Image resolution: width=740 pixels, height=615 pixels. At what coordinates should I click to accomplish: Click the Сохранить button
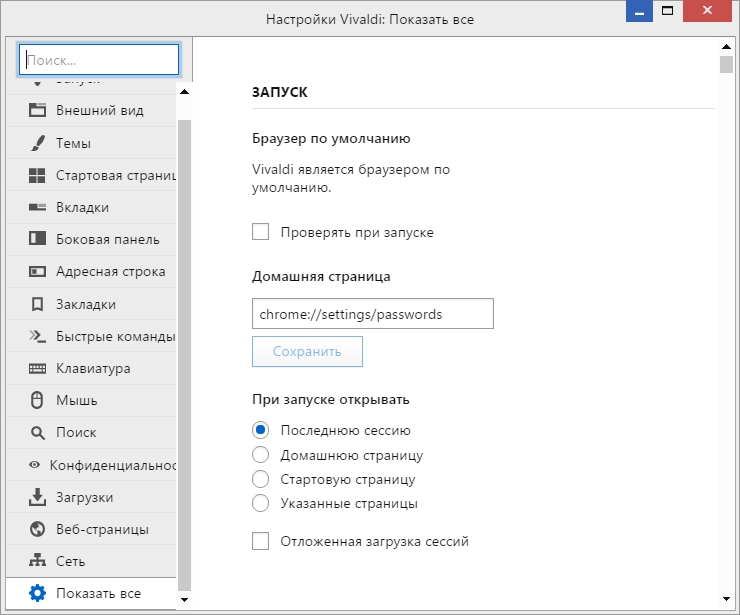[x=307, y=351]
